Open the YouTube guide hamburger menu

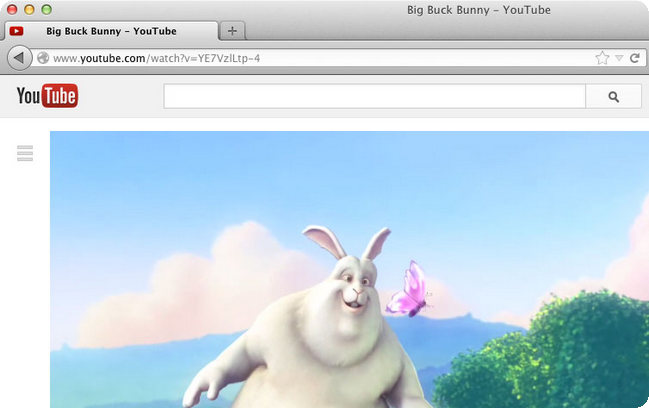25,153
